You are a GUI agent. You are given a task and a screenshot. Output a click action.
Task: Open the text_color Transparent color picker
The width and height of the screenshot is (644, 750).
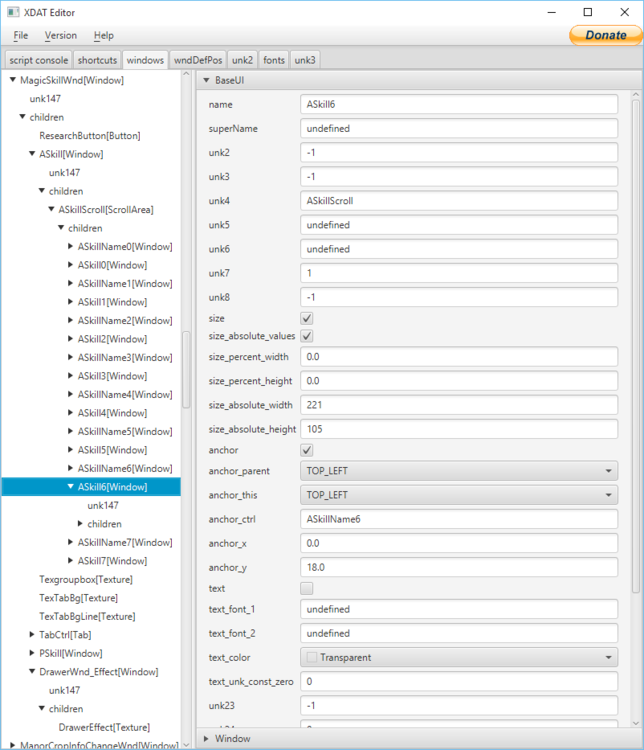(458, 657)
